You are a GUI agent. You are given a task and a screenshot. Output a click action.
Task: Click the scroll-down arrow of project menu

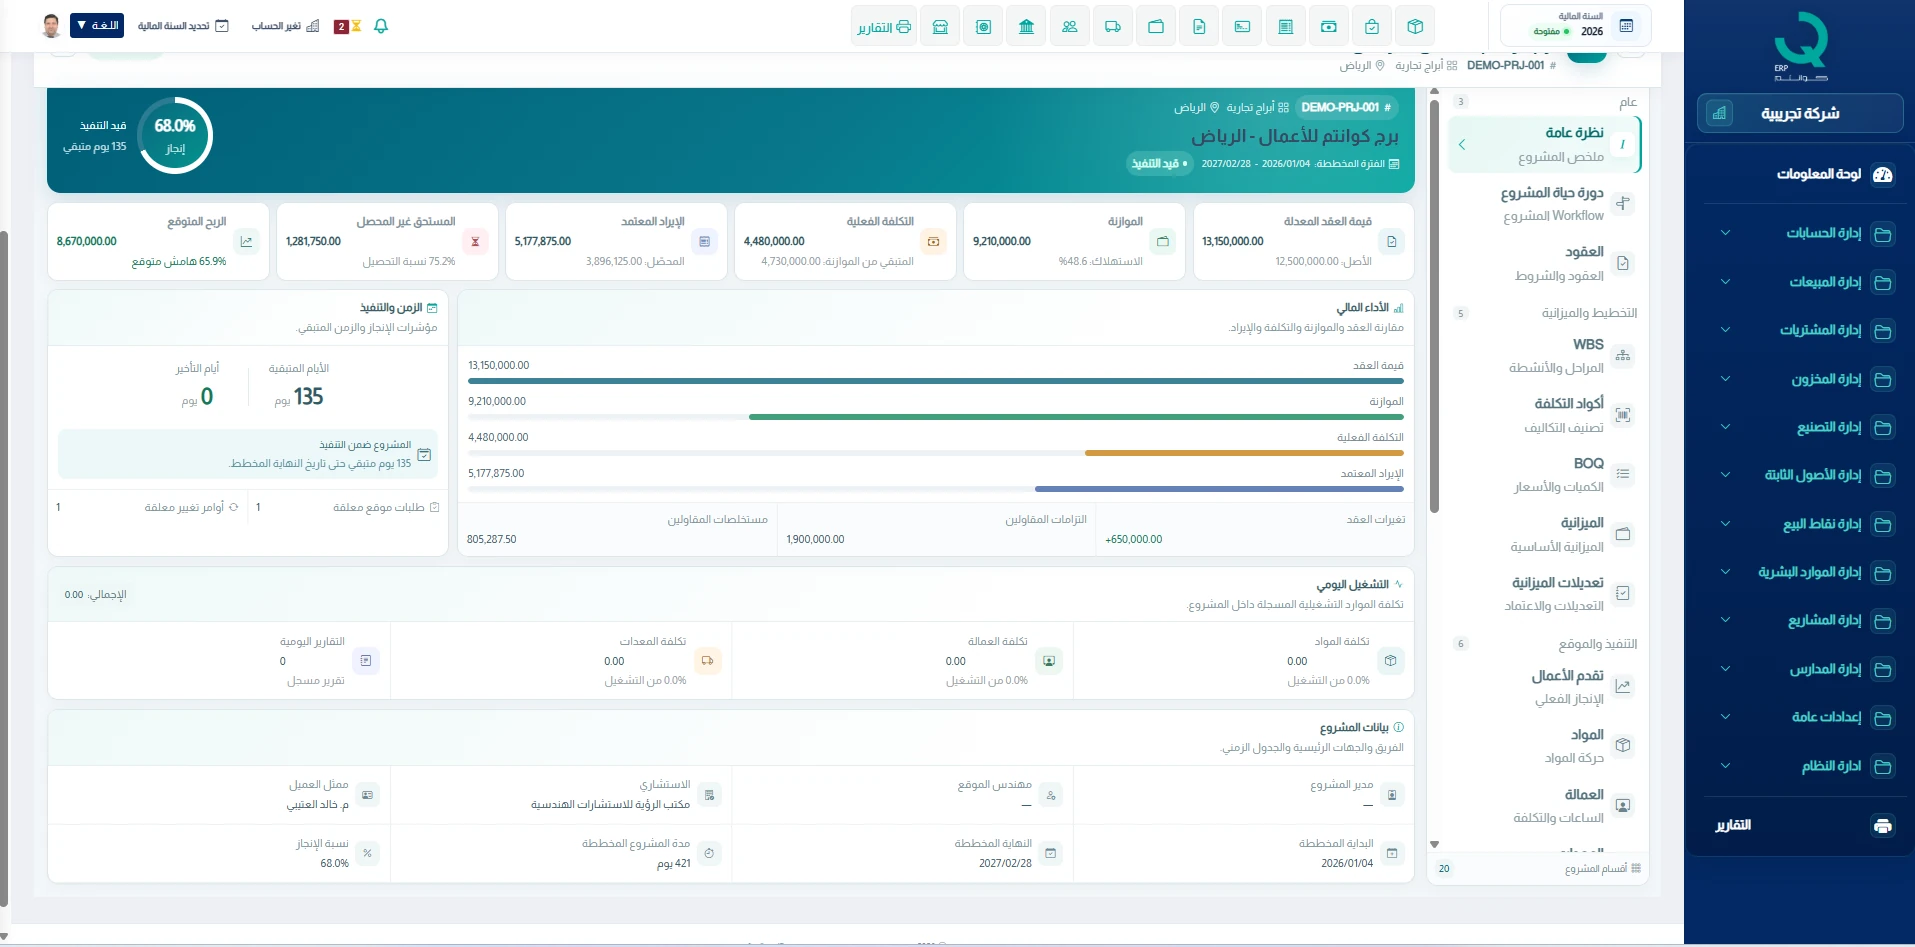pyautogui.click(x=1434, y=845)
